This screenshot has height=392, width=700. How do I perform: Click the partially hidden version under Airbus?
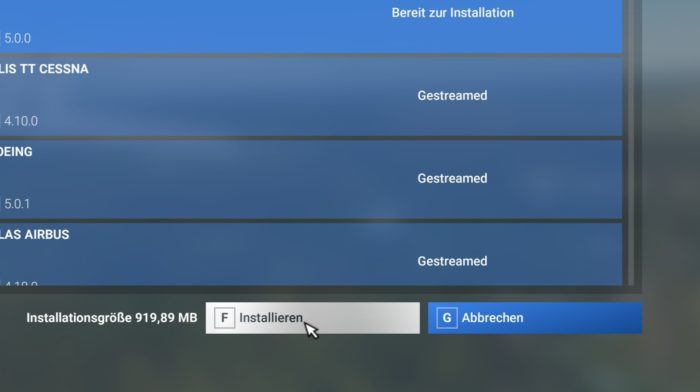pyautogui.click(x=21, y=283)
